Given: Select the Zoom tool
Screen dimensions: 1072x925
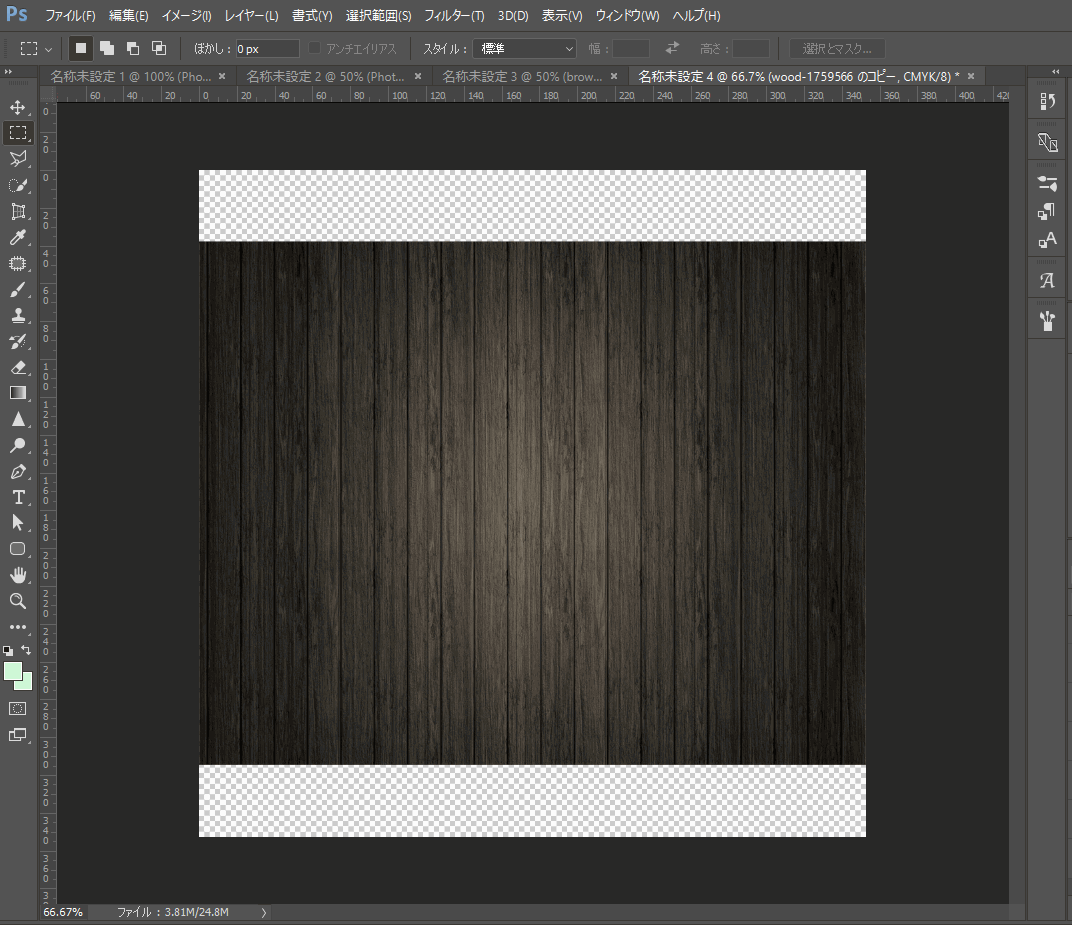Looking at the screenshot, I should coord(18,601).
